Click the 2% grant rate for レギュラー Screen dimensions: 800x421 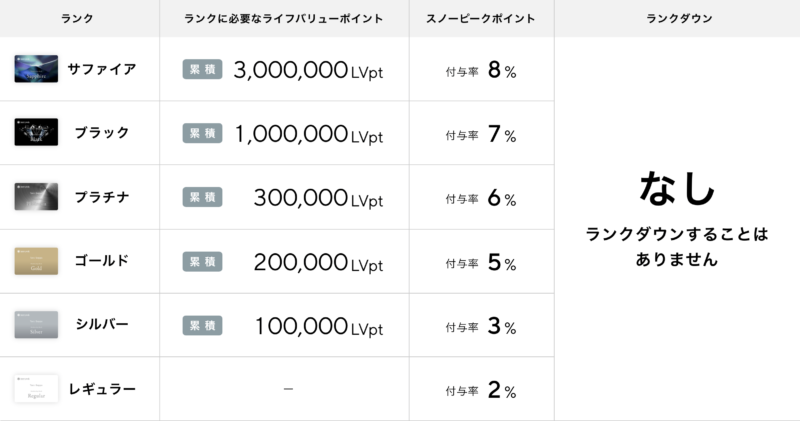pos(502,390)
